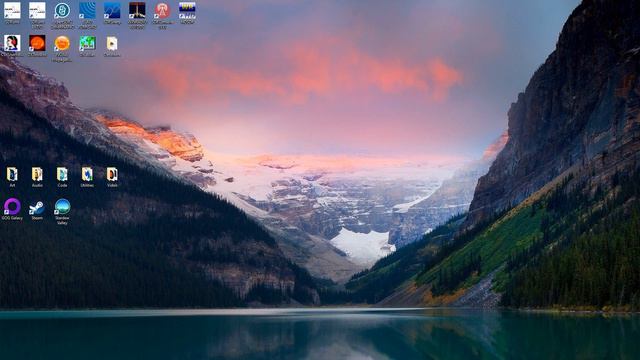
Task: Open the orange sun on black shortcut
Action: [x=37, y=43]
